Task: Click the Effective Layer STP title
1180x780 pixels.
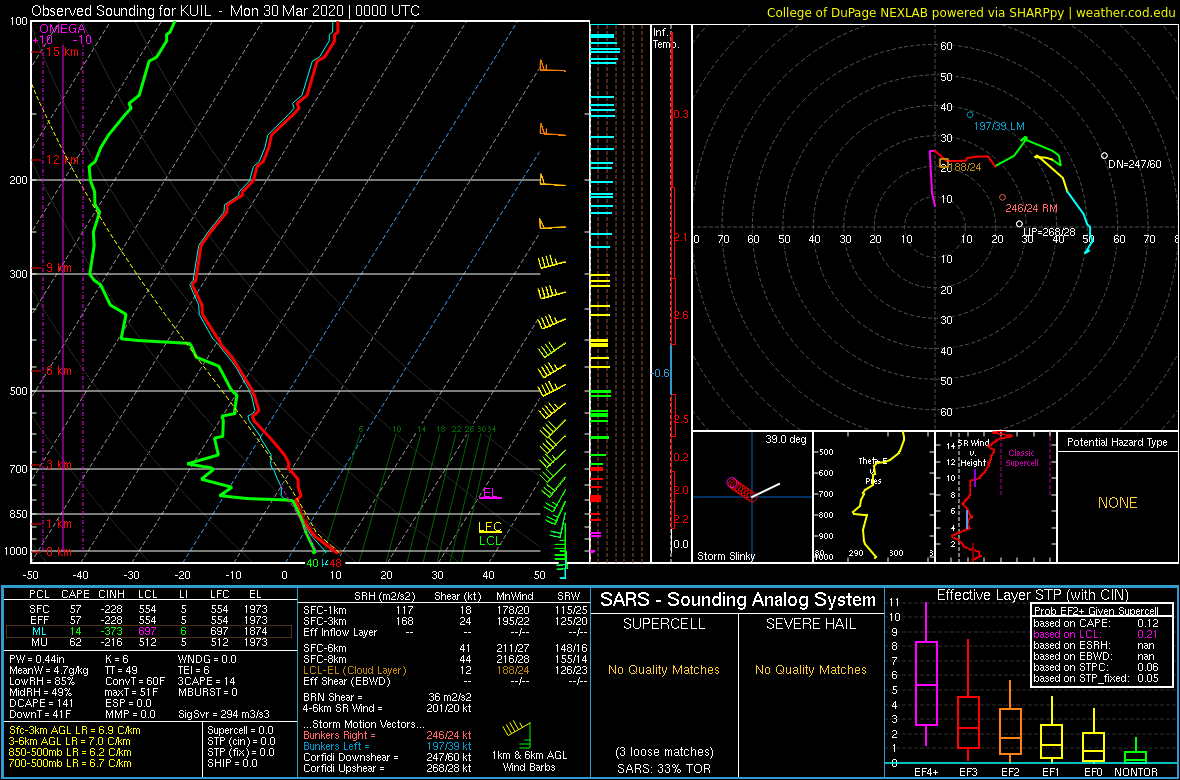Action: (1032, 596)
